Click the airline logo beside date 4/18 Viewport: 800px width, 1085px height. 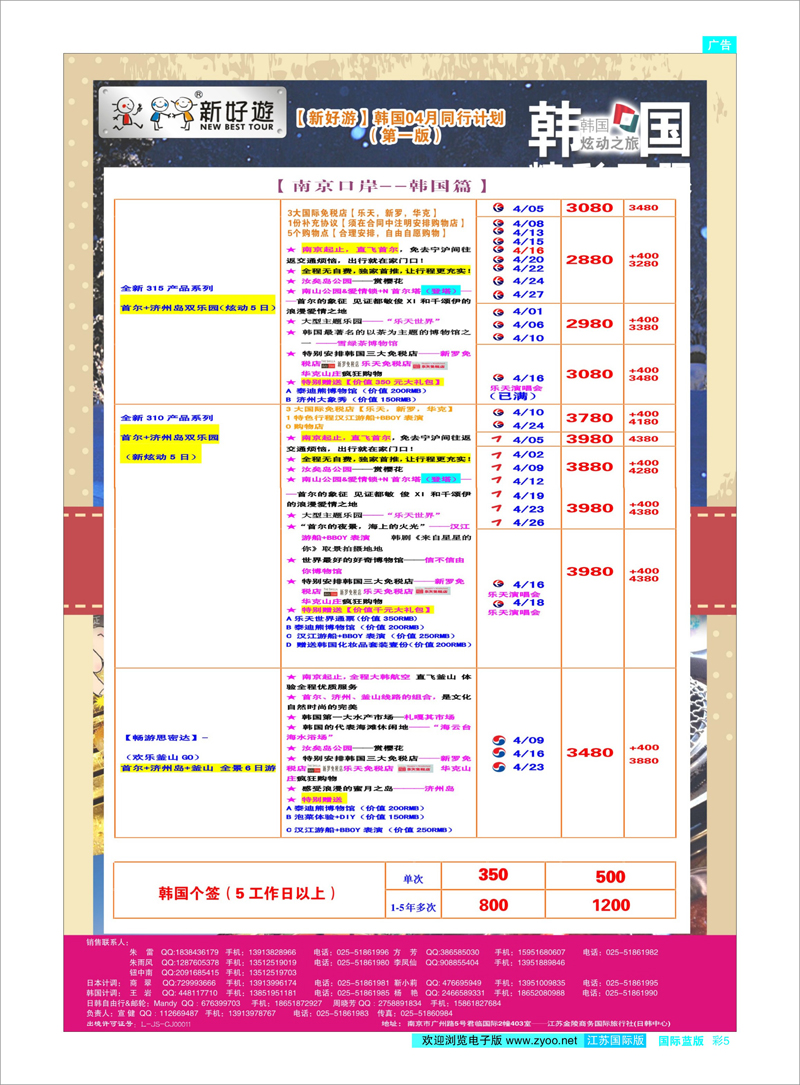tap(498, 603)
